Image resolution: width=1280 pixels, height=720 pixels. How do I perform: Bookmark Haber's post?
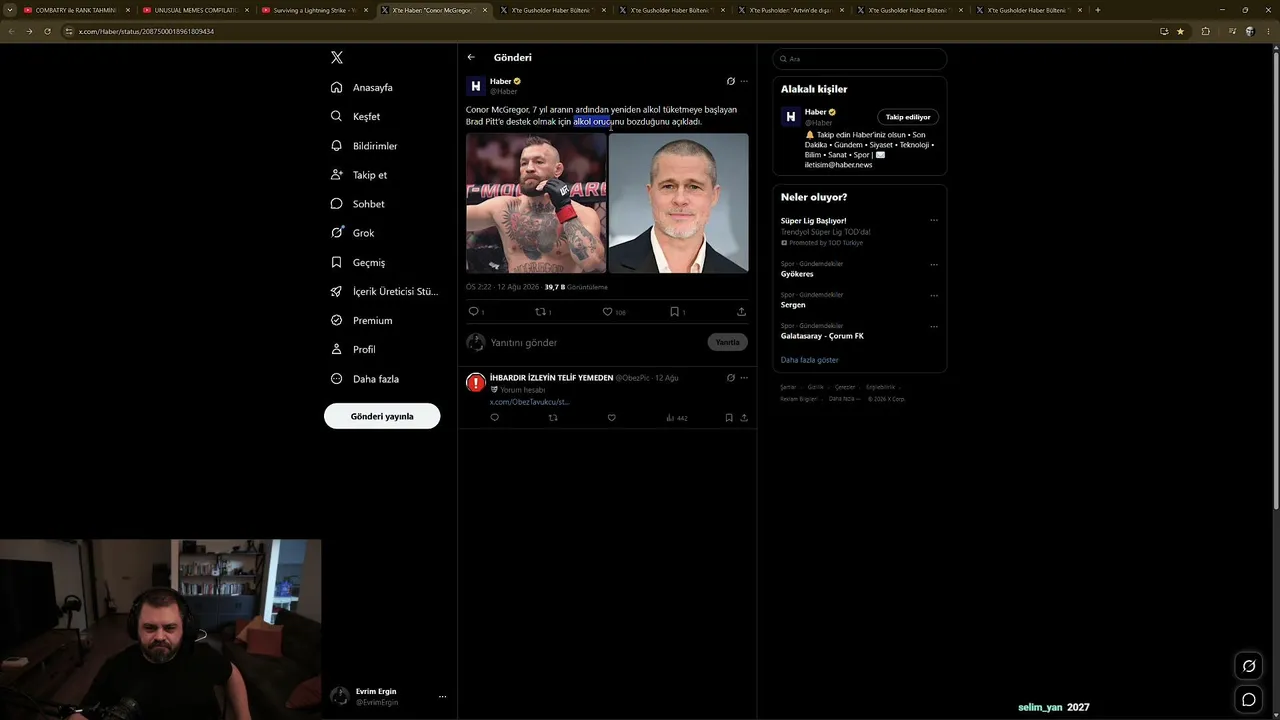(x=675, y=312)
